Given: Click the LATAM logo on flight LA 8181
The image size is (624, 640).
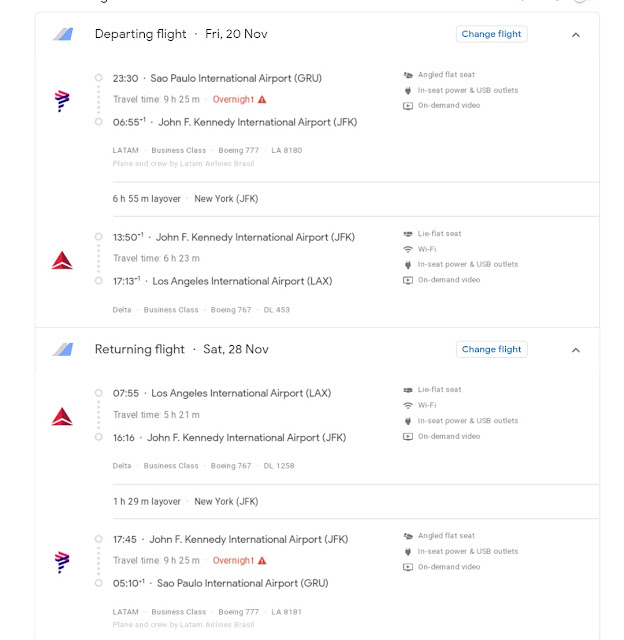Looking at the screenshot, I should 62,560.
